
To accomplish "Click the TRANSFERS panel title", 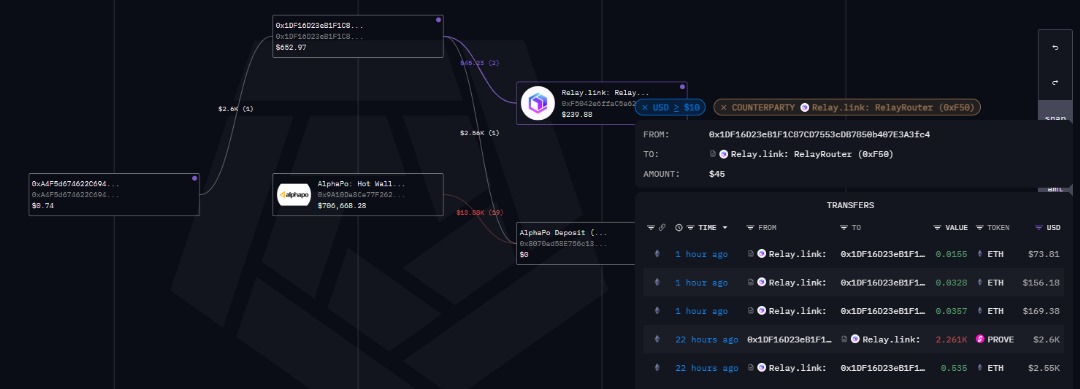I will 850,205.
